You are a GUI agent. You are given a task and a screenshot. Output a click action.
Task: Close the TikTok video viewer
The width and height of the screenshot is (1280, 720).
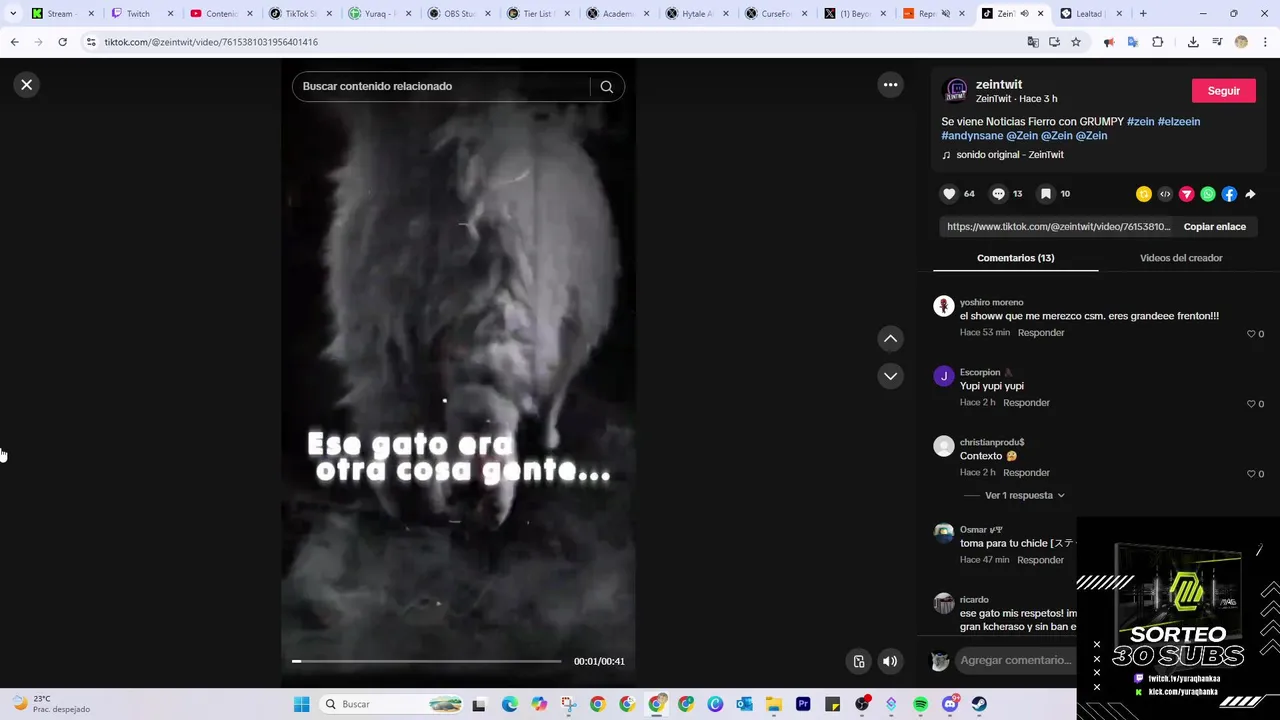click(27, 85)
